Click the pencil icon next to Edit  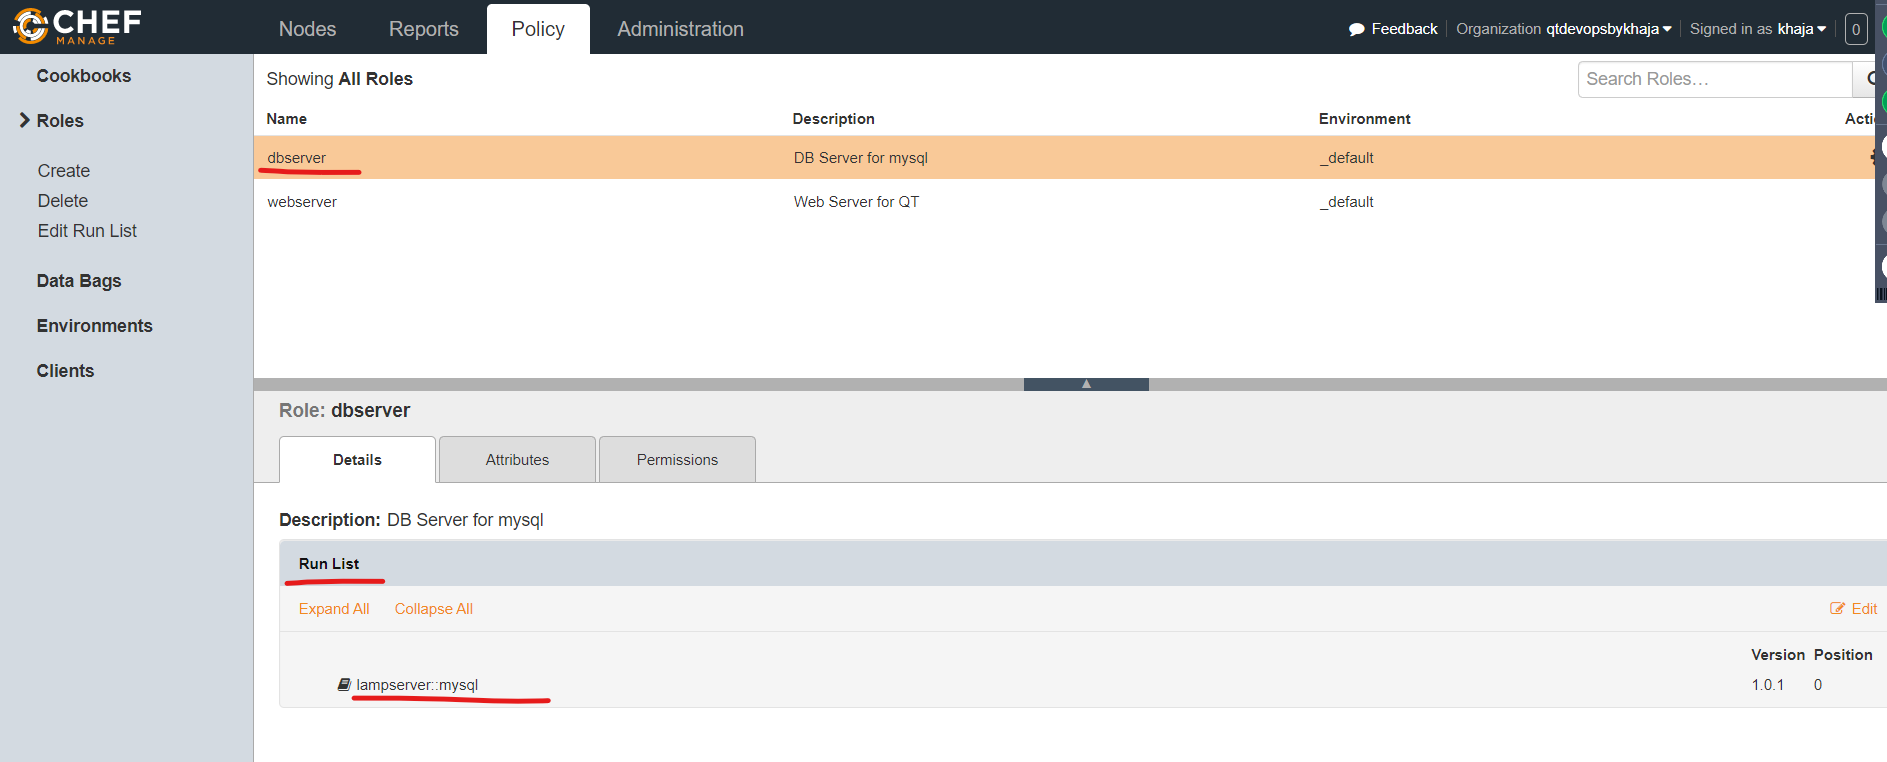pyautogui.click(x=1838, y=609)
